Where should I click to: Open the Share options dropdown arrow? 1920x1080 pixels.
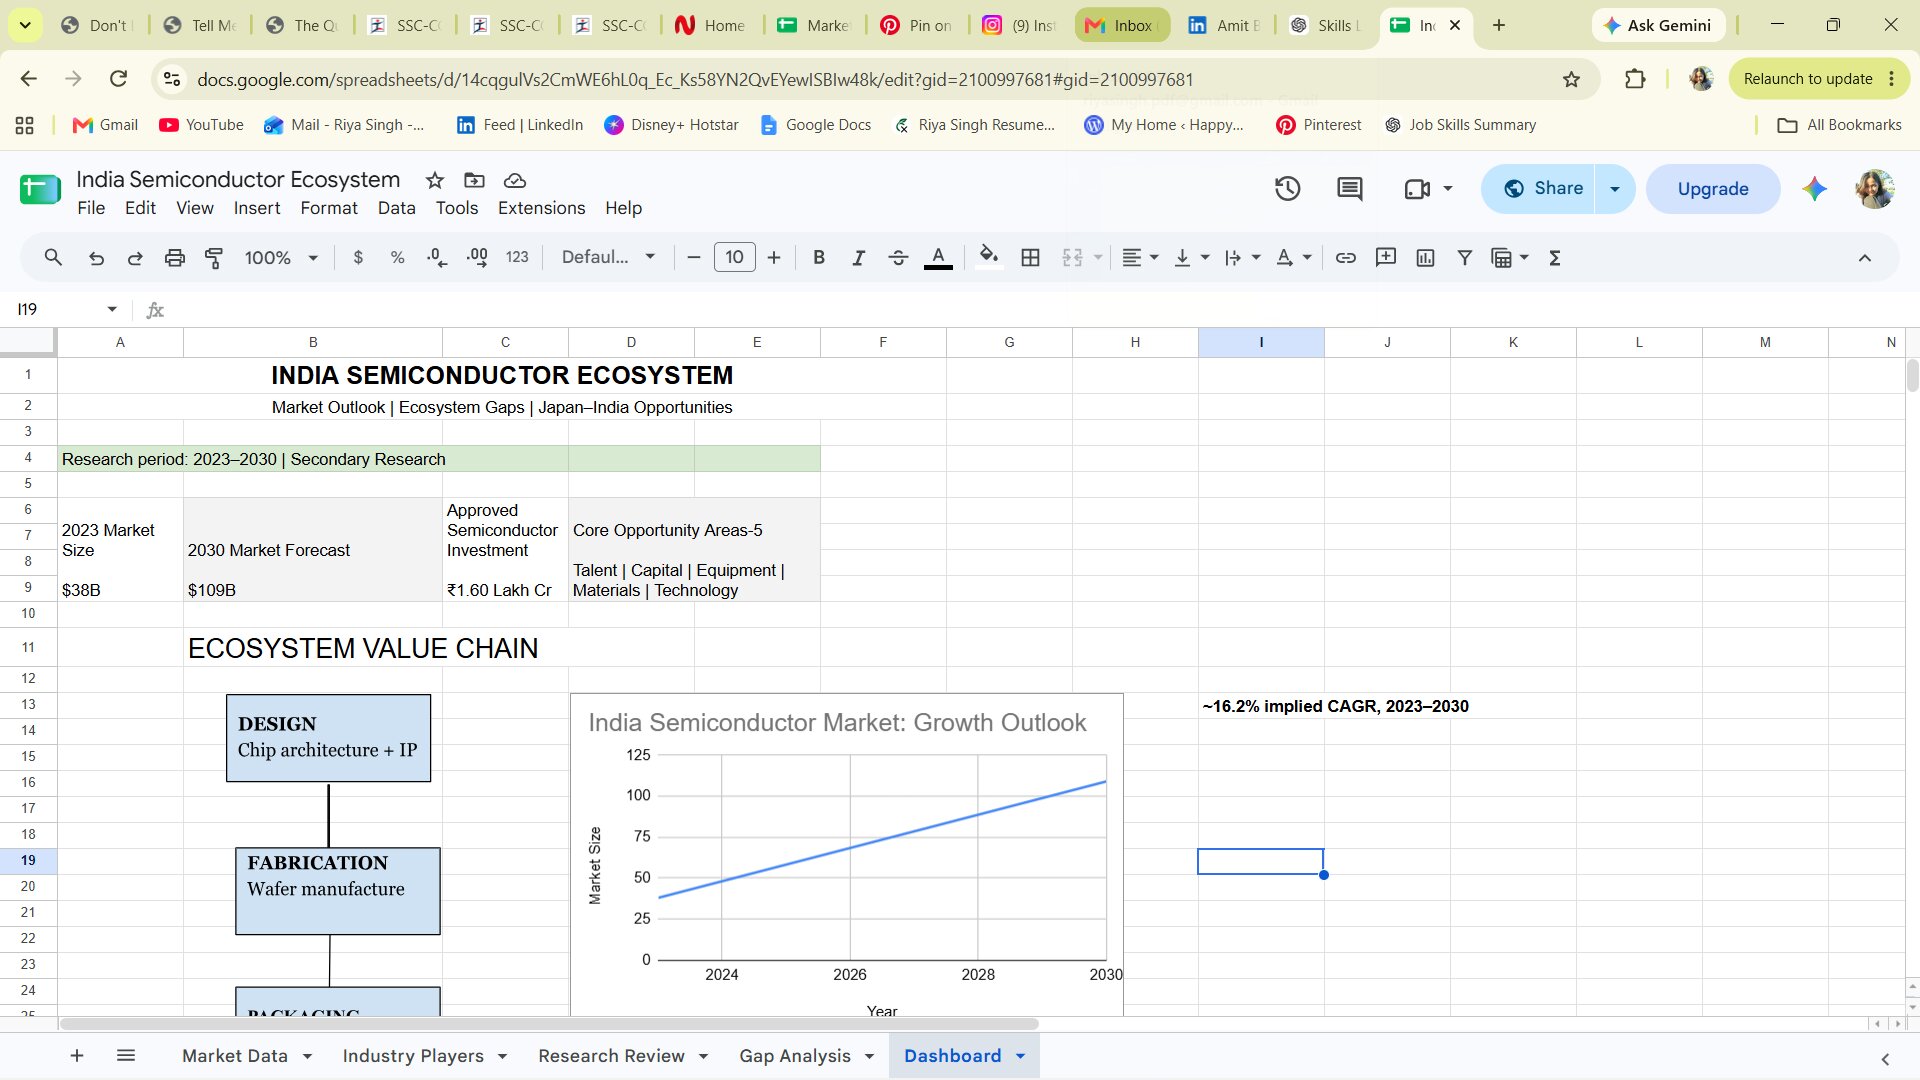(1614, 189)
